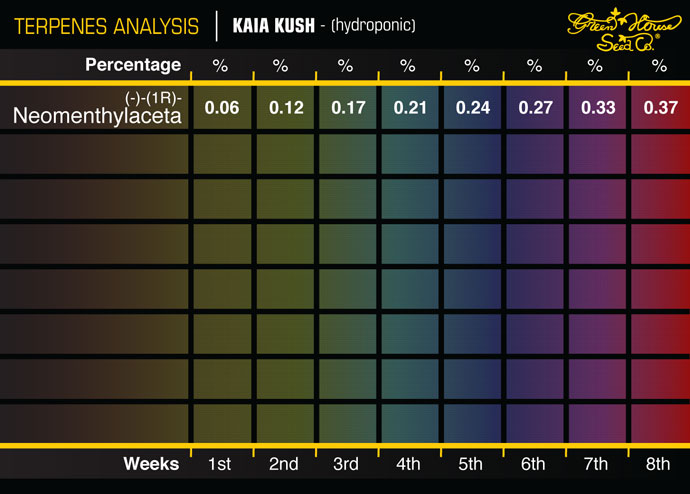Select the 3rd week column label
This screenshot has width=690, height=494.
(345, 464)
